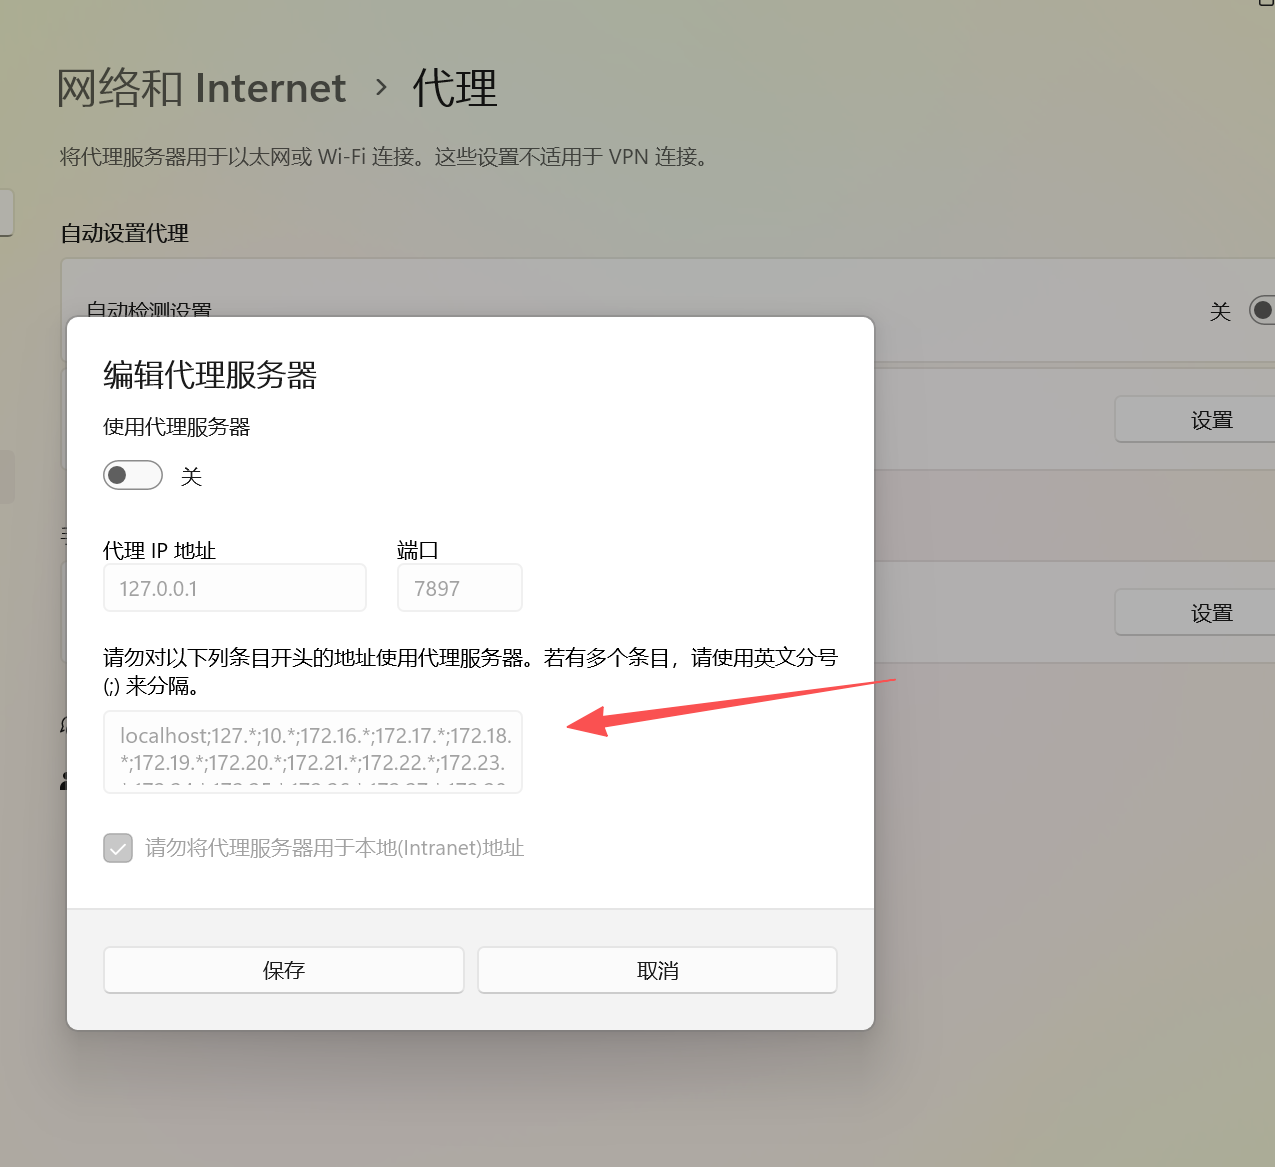
Task: Click the lower 设置 button in background
Action: coord(1195,613)
